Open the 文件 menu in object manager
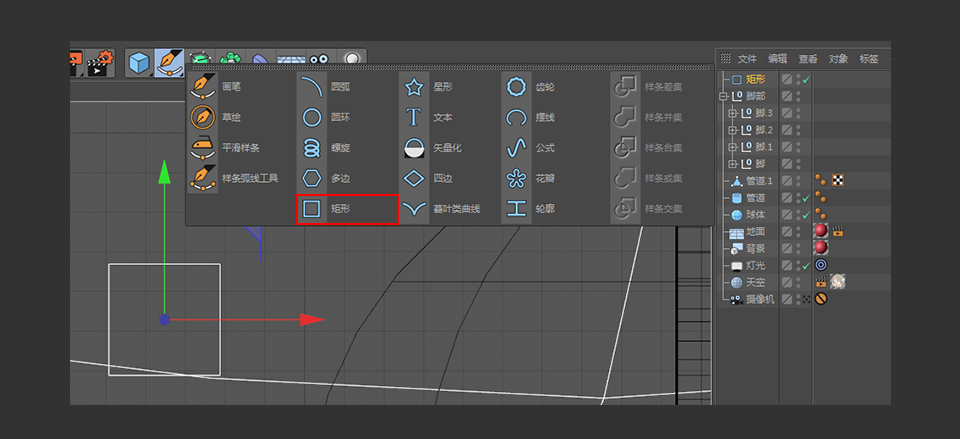 coord(747,59)
